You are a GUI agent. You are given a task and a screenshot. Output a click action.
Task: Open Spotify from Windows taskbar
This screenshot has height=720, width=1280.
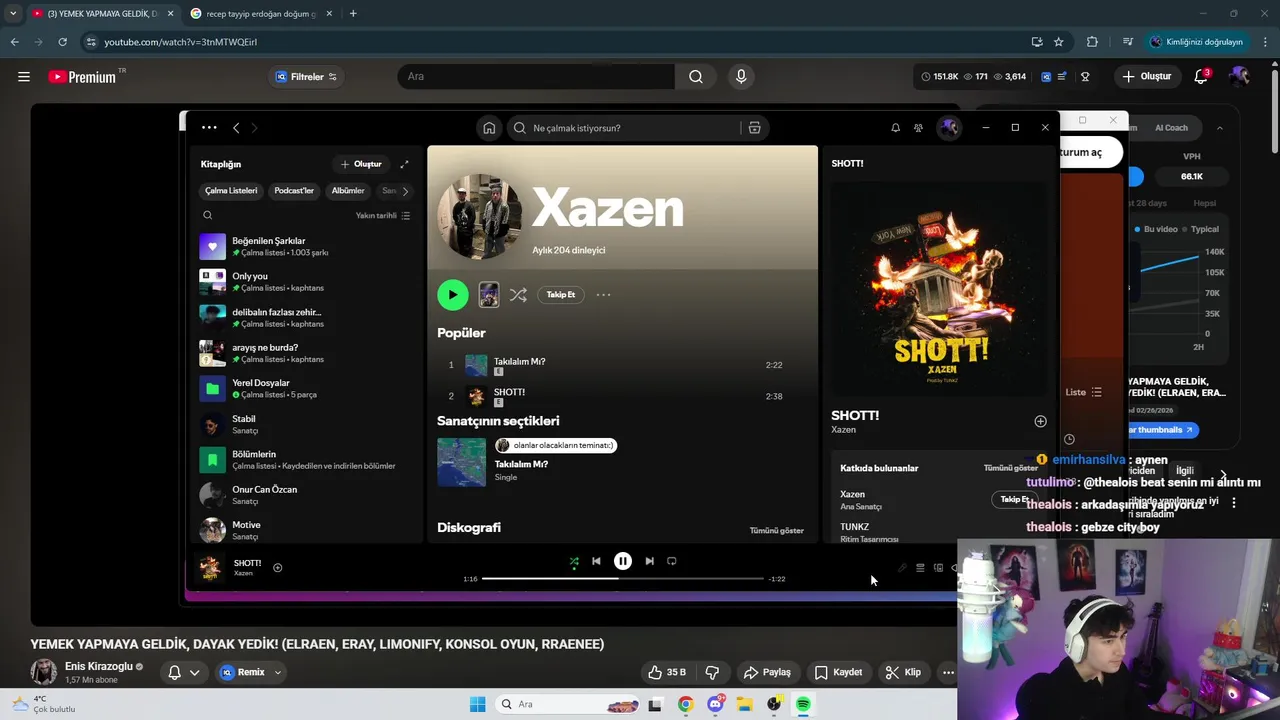803,704
